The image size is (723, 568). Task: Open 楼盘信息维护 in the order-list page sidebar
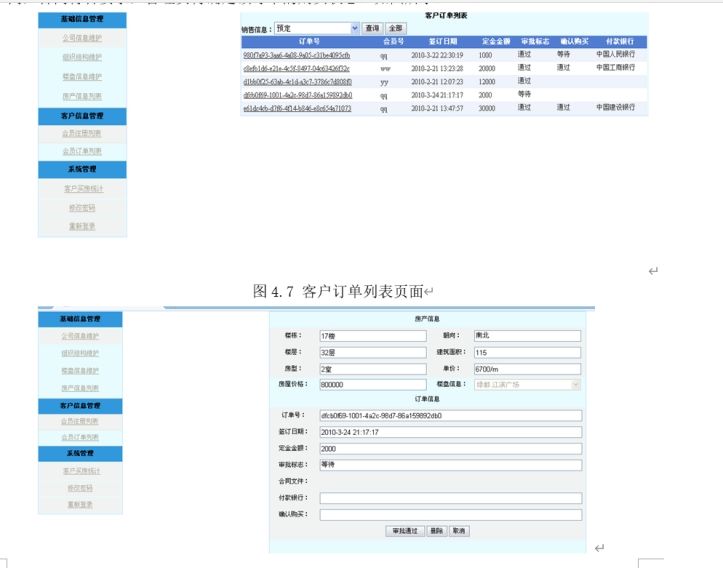(82, 77)
